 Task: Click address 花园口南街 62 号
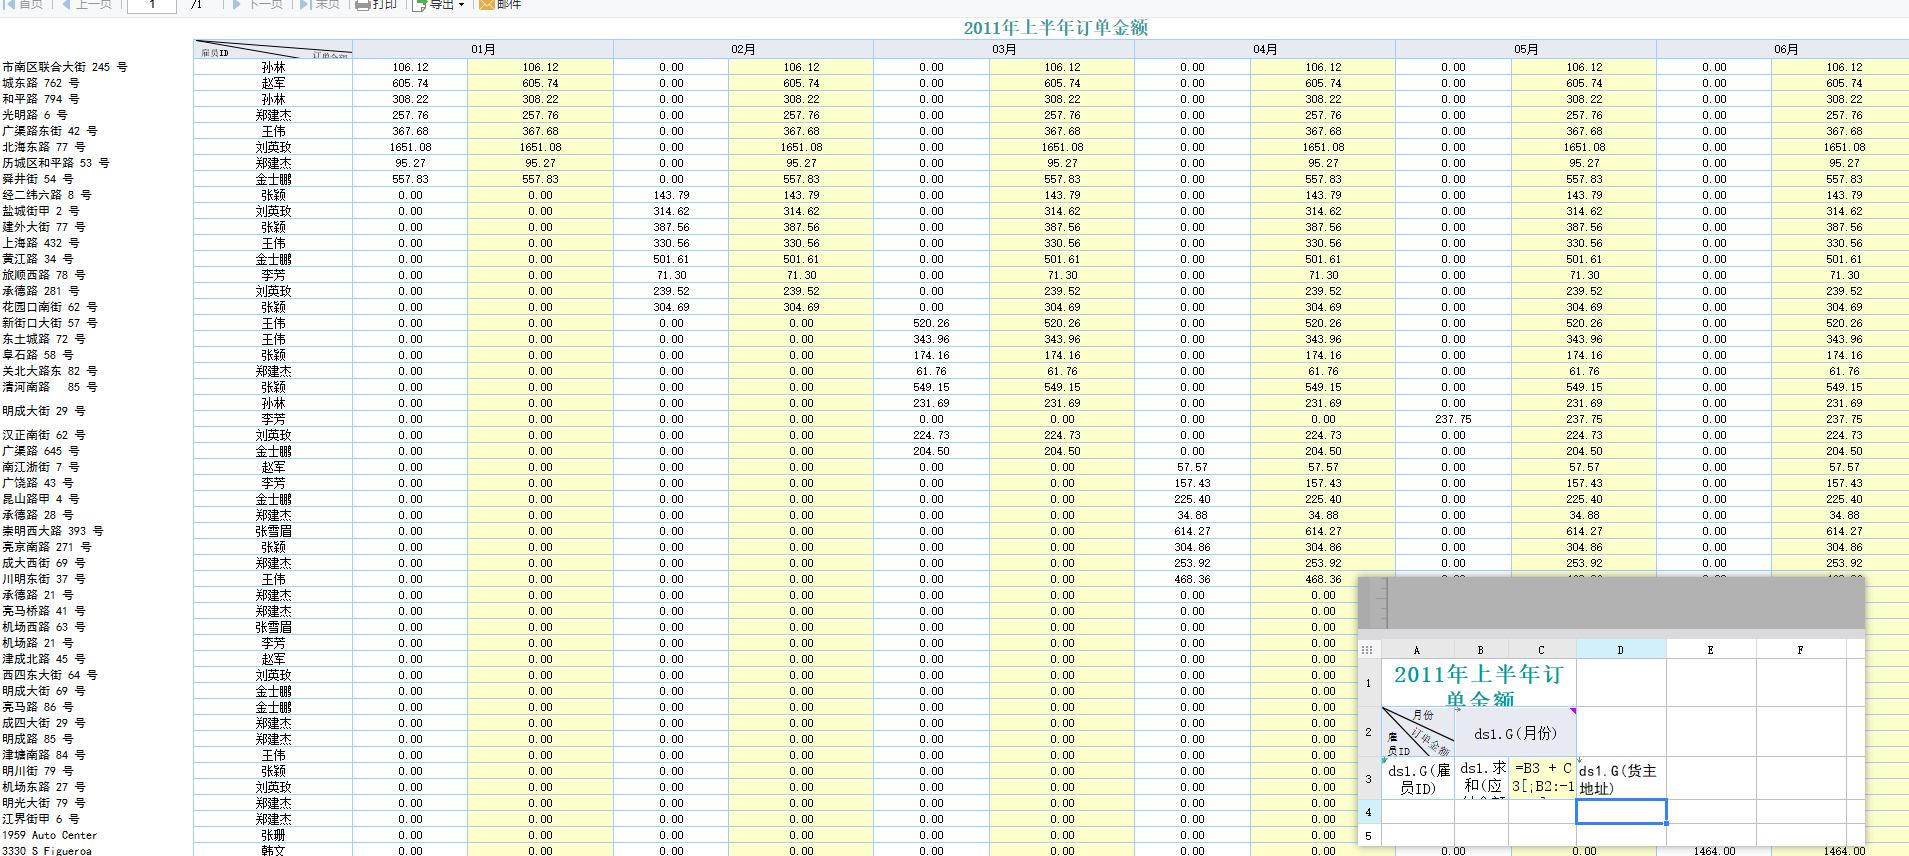coord(50,307)
